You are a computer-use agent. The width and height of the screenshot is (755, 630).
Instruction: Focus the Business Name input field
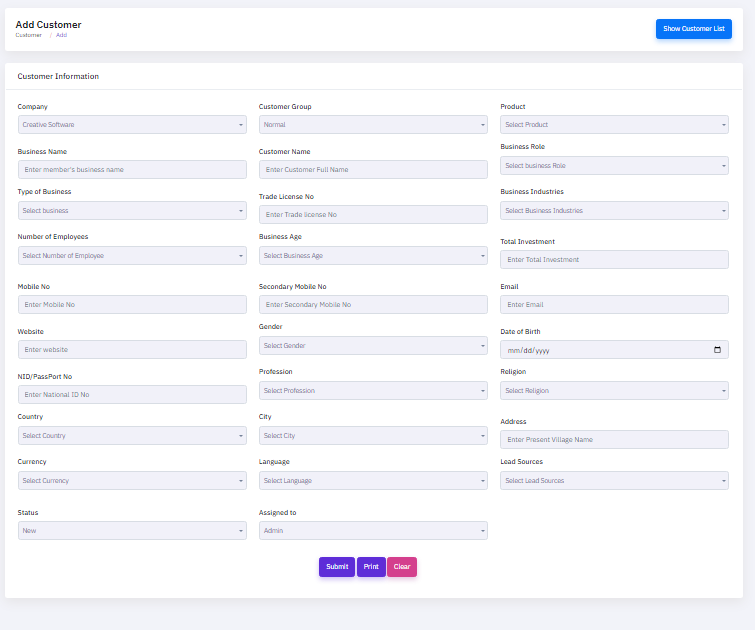(x=132, y=170)
